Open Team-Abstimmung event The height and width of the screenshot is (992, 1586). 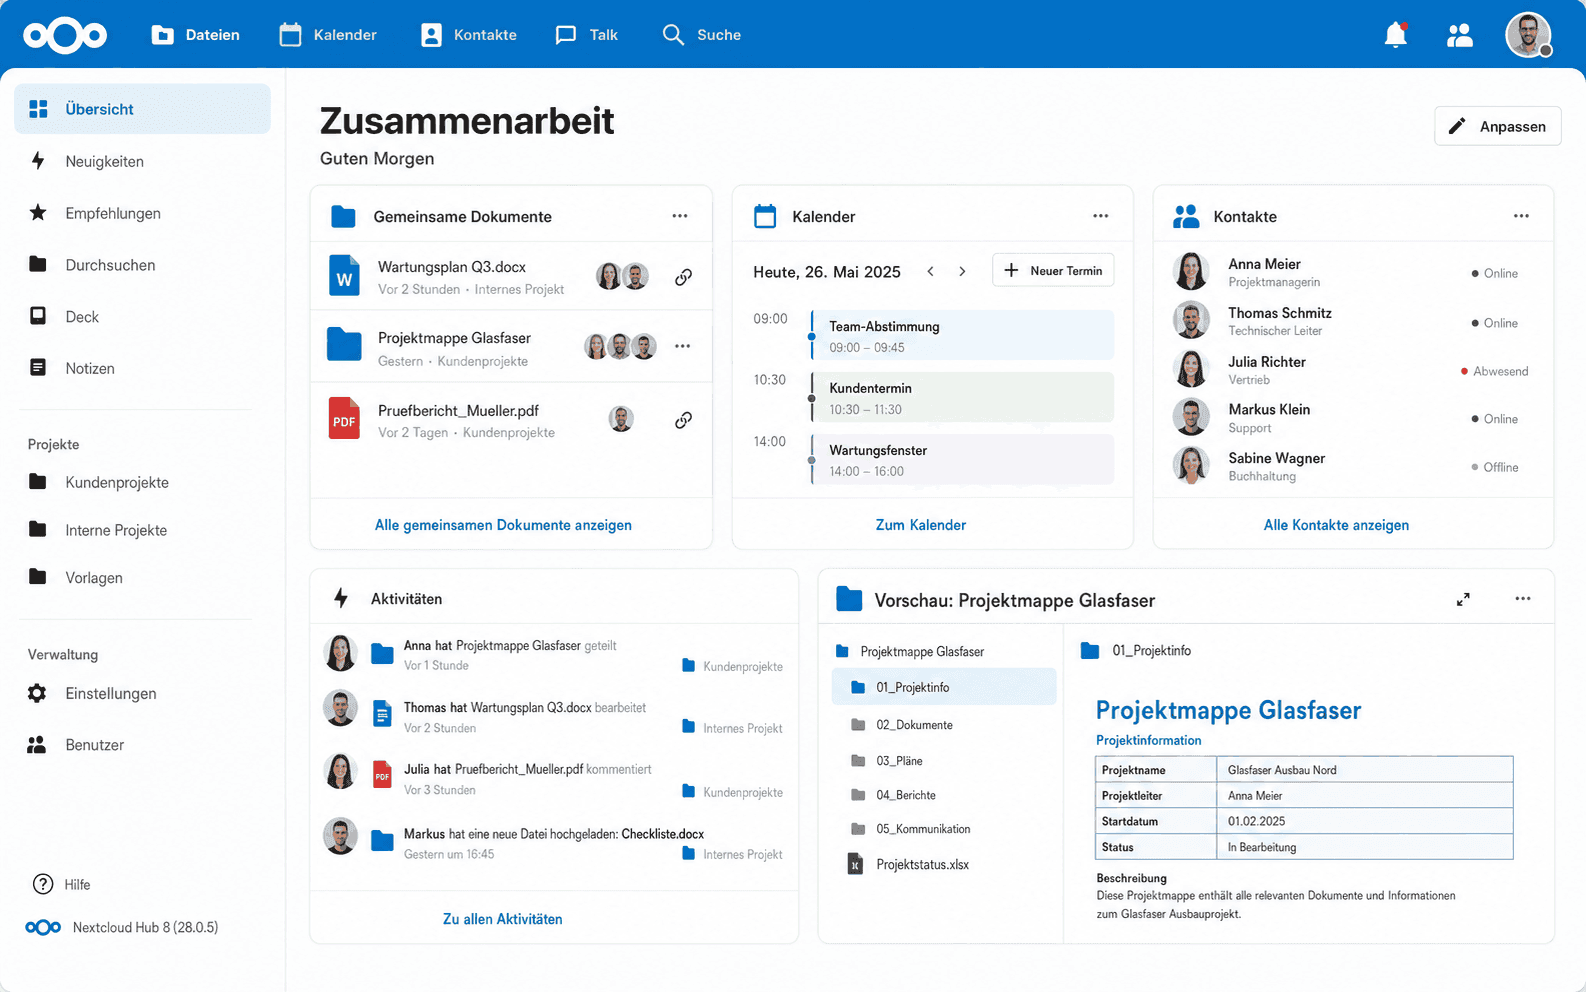point(962,336)
